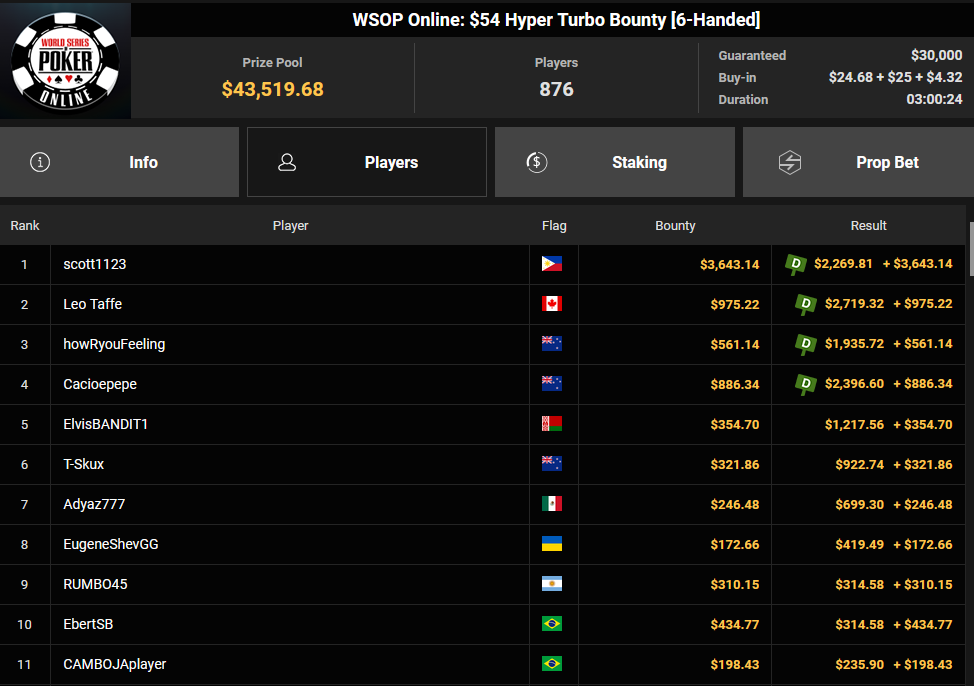Click the World Series of Poker Online logo
Image resolution: width=974 pixels, height=686 pixels.
click(x=65, y=61)
